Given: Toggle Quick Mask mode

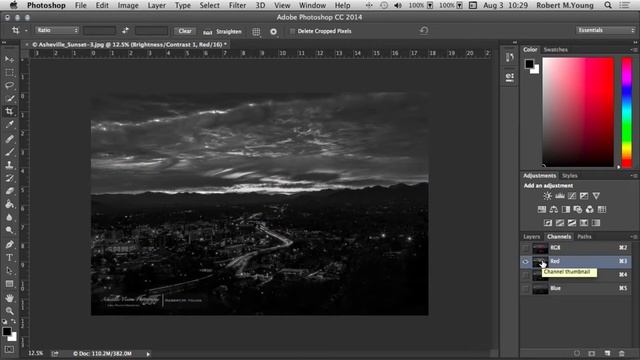Looking at the screenshot, I should pos(9,350).
